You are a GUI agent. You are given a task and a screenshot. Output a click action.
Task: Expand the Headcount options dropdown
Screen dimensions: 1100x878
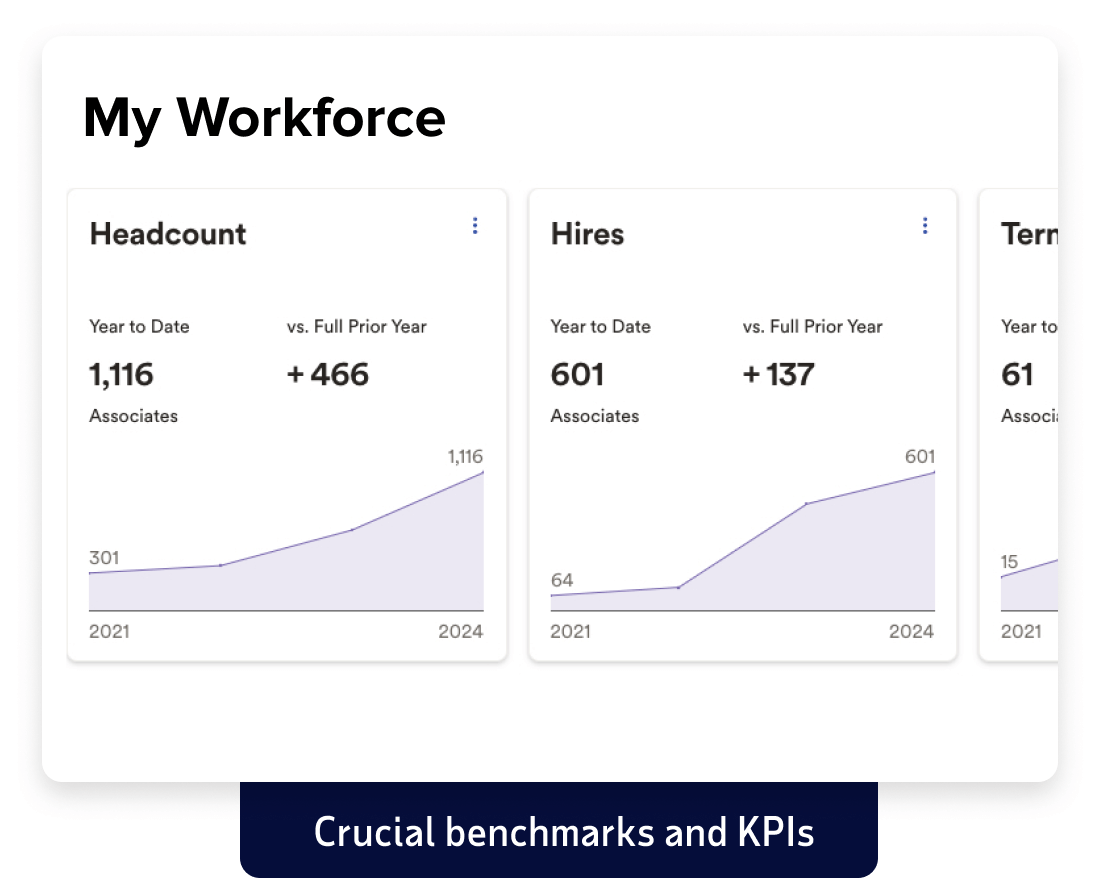[x=474, y=226]
